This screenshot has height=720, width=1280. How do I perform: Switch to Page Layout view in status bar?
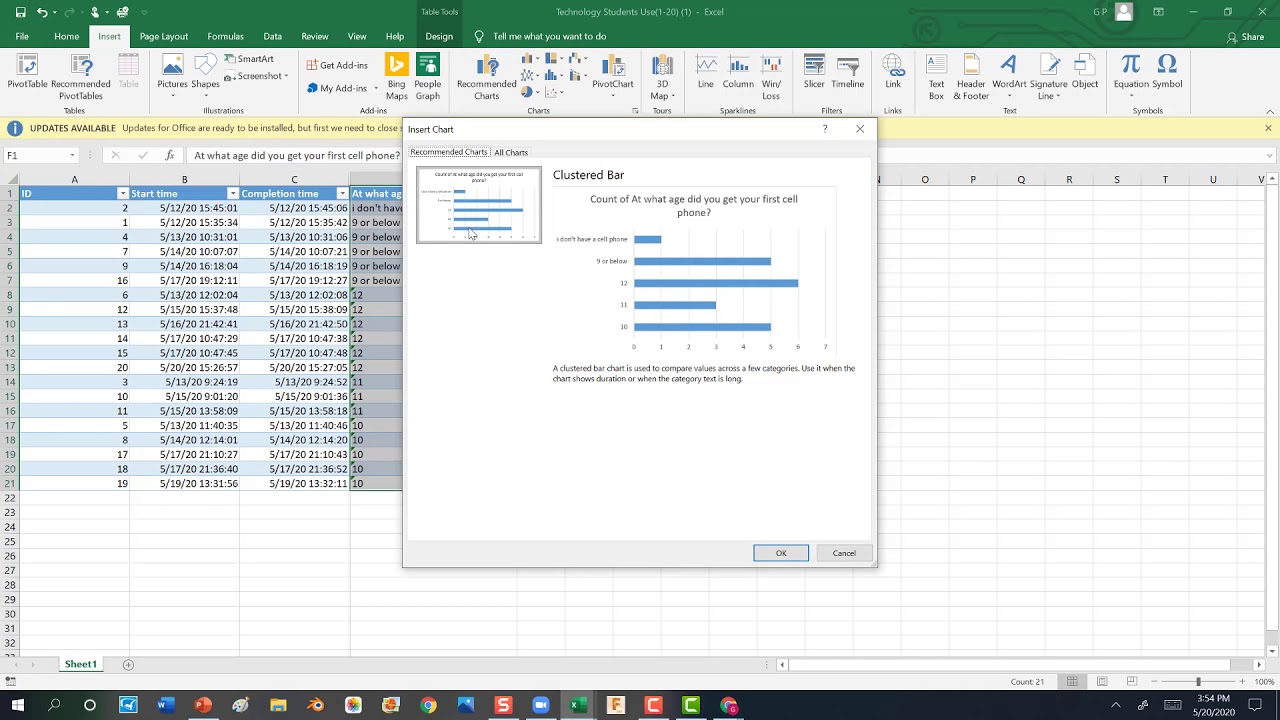[x=1102, y=681]
